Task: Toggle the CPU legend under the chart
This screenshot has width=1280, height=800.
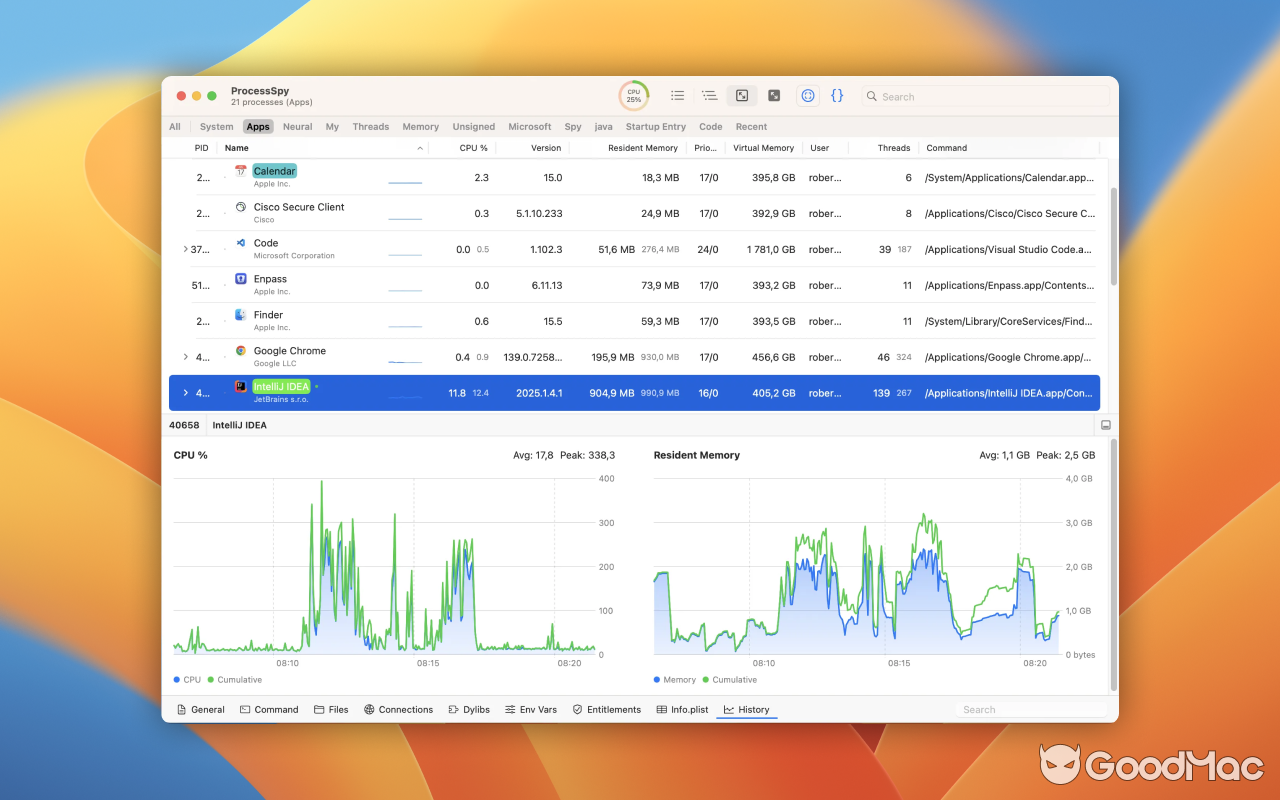Action: point(187,679)
